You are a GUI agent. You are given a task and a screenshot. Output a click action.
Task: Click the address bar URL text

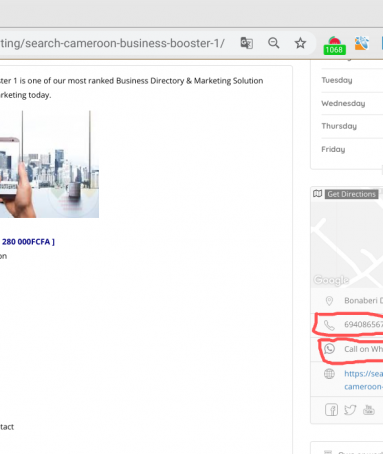pyautogui.click(x=112, y=43)
